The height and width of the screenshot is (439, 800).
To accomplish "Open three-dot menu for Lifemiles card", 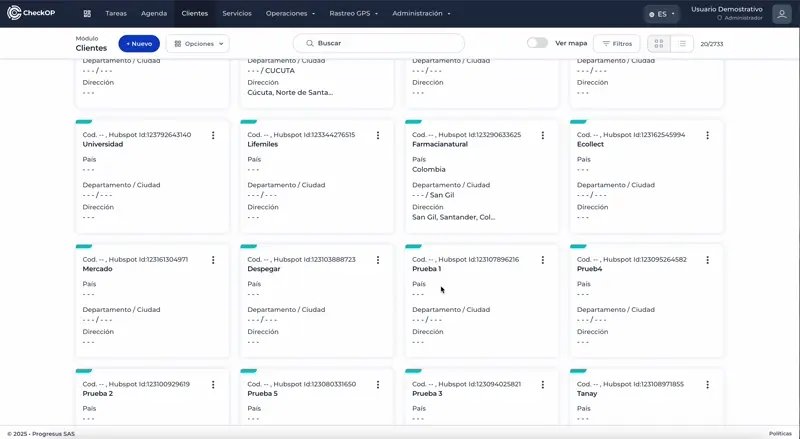I will [378, 135].
